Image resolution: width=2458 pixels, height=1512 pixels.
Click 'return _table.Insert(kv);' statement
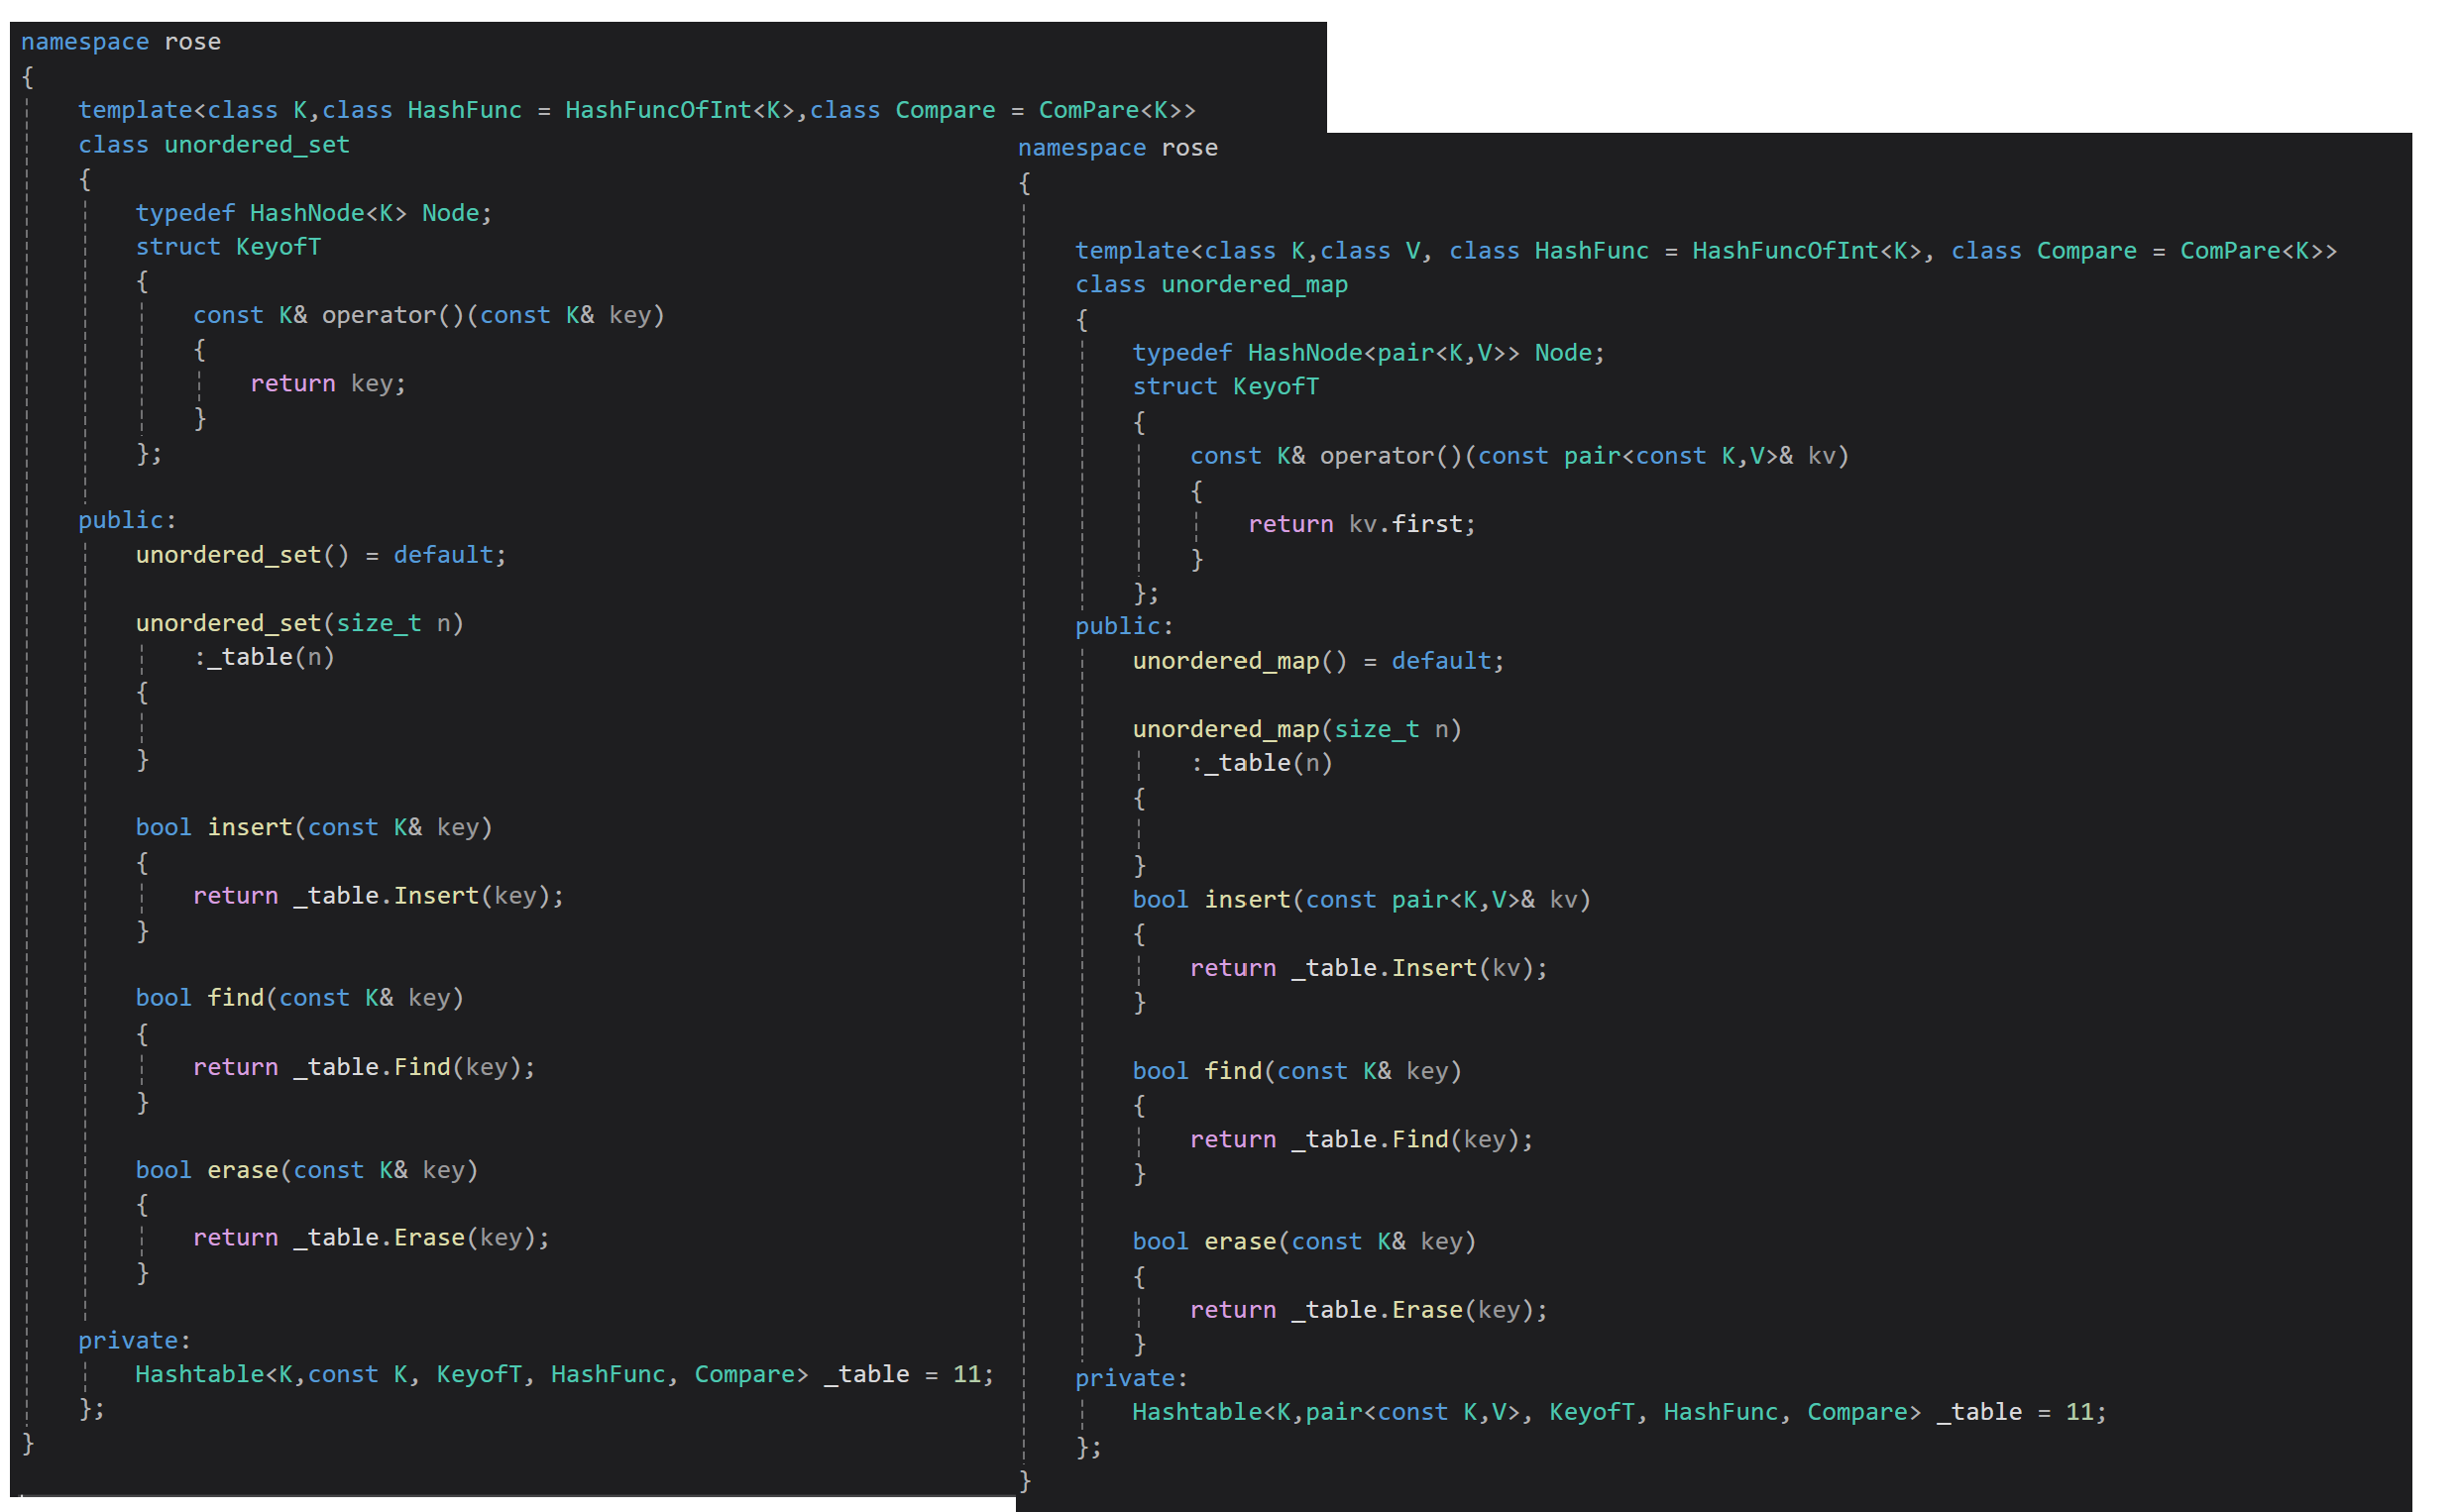1367,968
